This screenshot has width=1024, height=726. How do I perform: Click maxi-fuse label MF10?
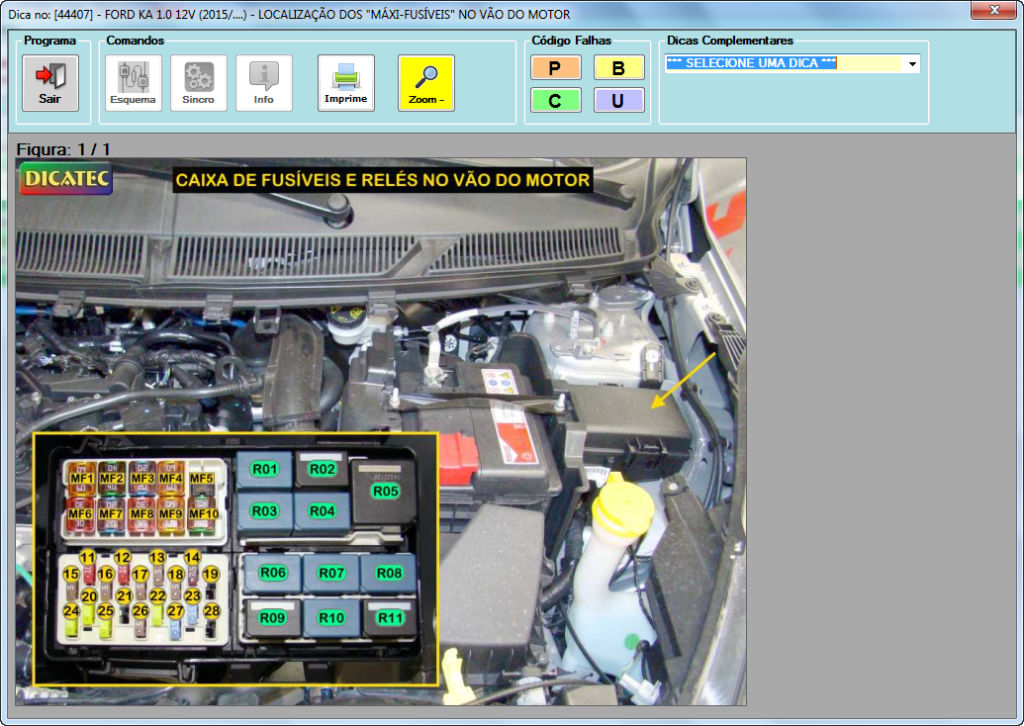(x=204, y=514)
